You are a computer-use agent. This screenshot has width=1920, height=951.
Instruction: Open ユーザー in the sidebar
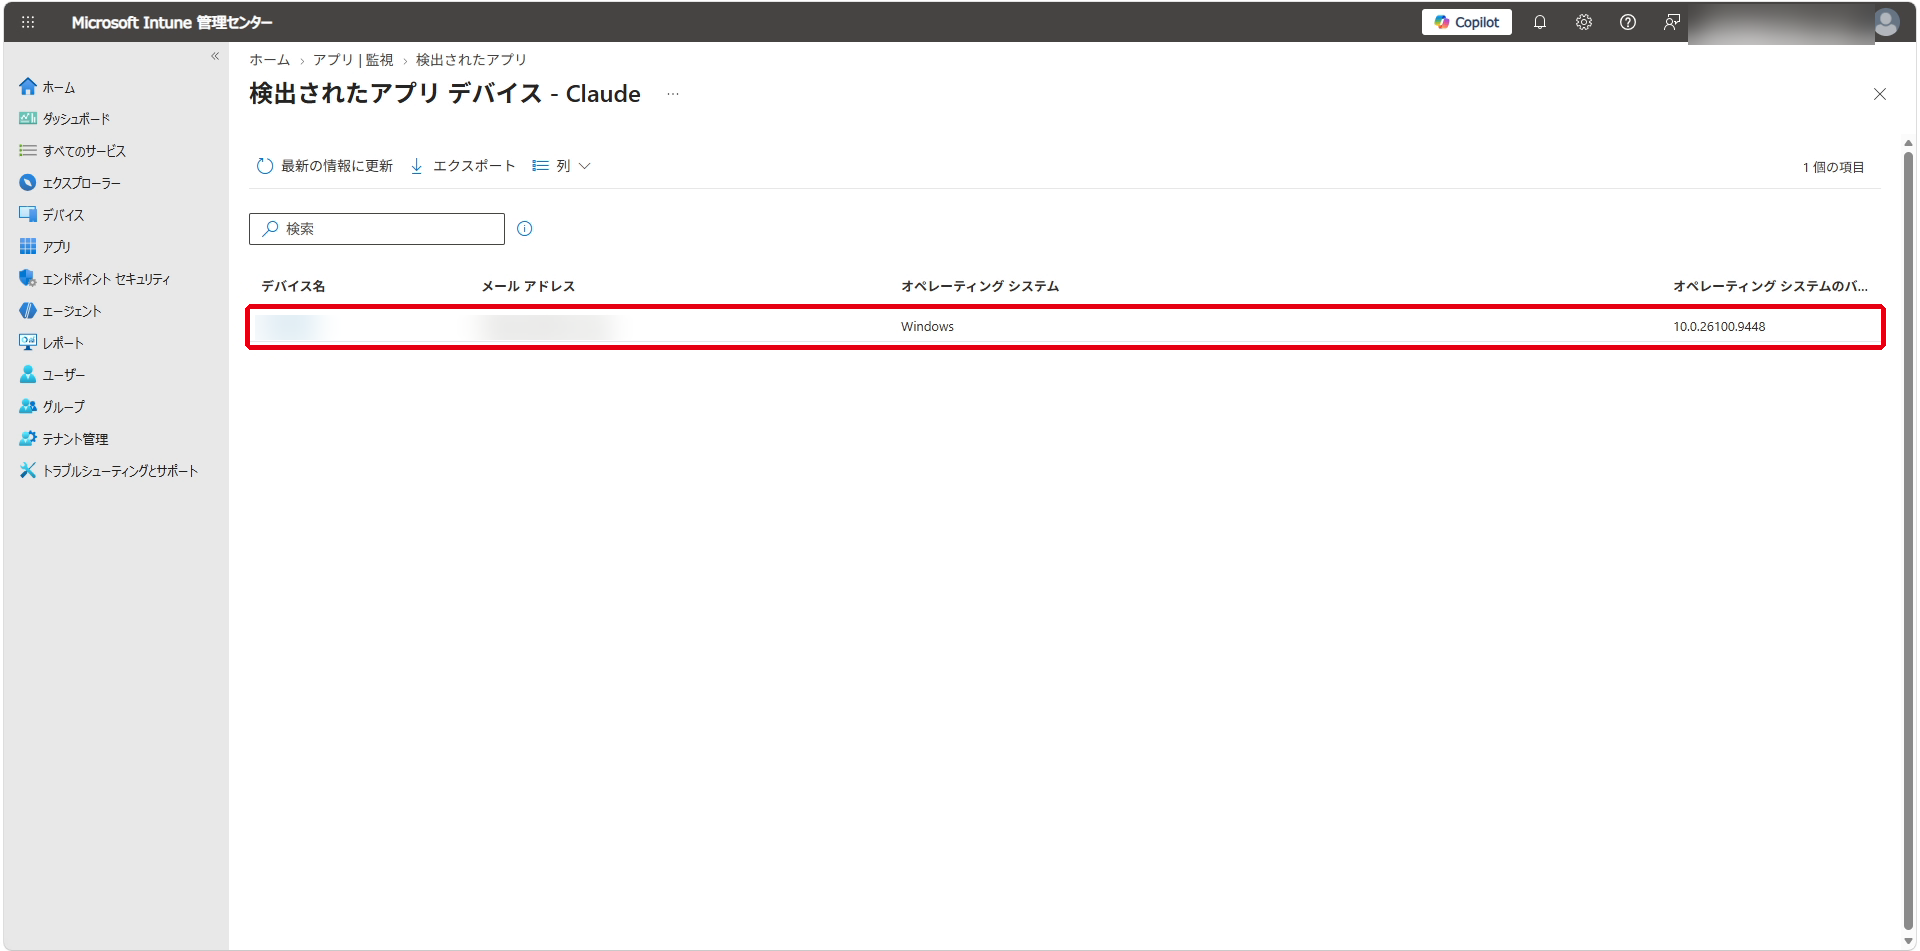(53, 375)
